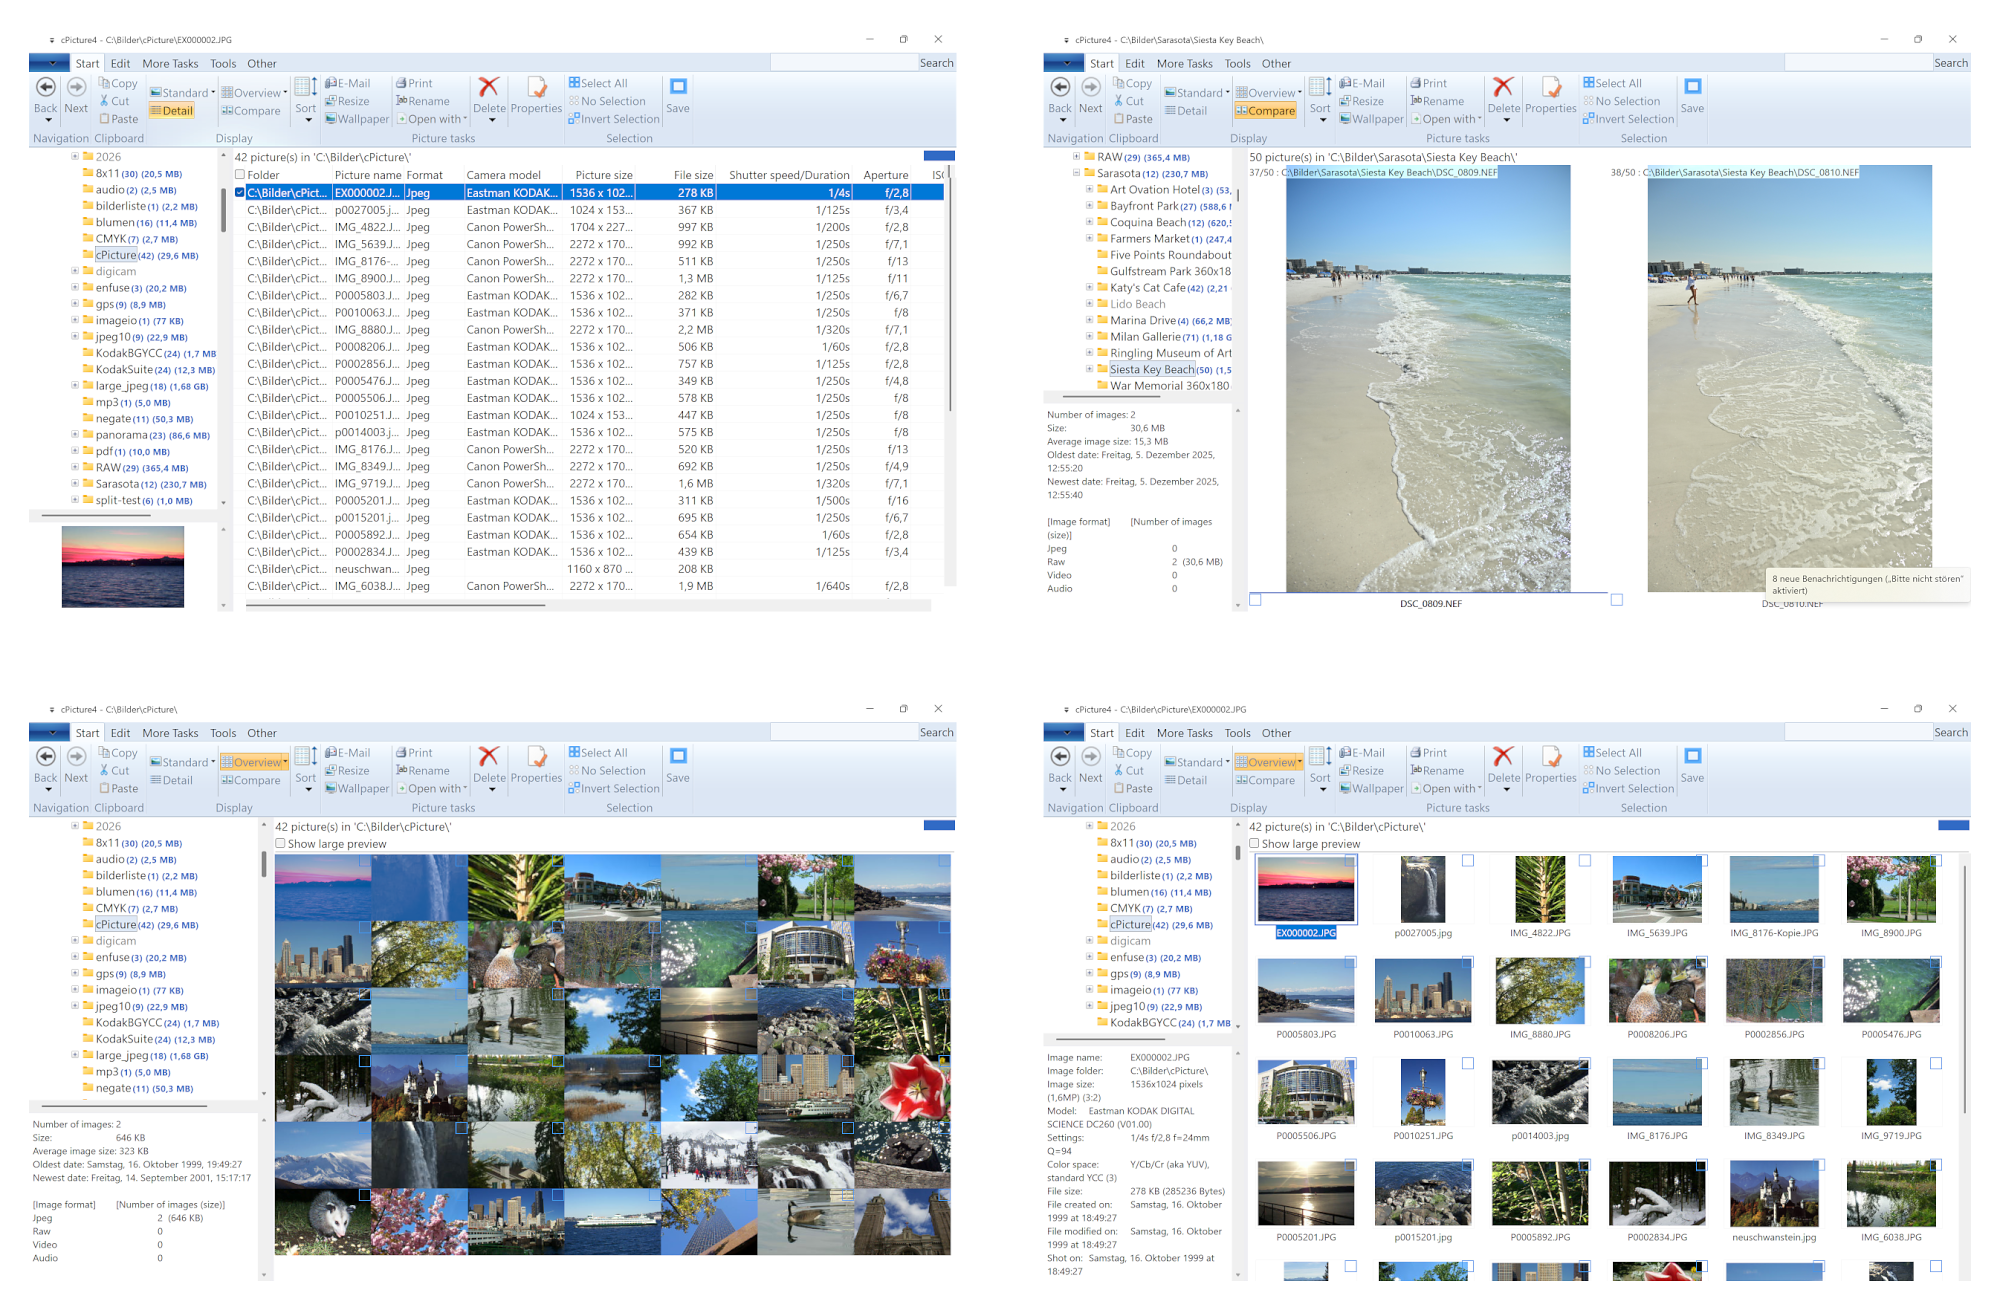
Task: Switch to the Tools ribbon tab
Action: pyautogui.click(x=223, y=63)
